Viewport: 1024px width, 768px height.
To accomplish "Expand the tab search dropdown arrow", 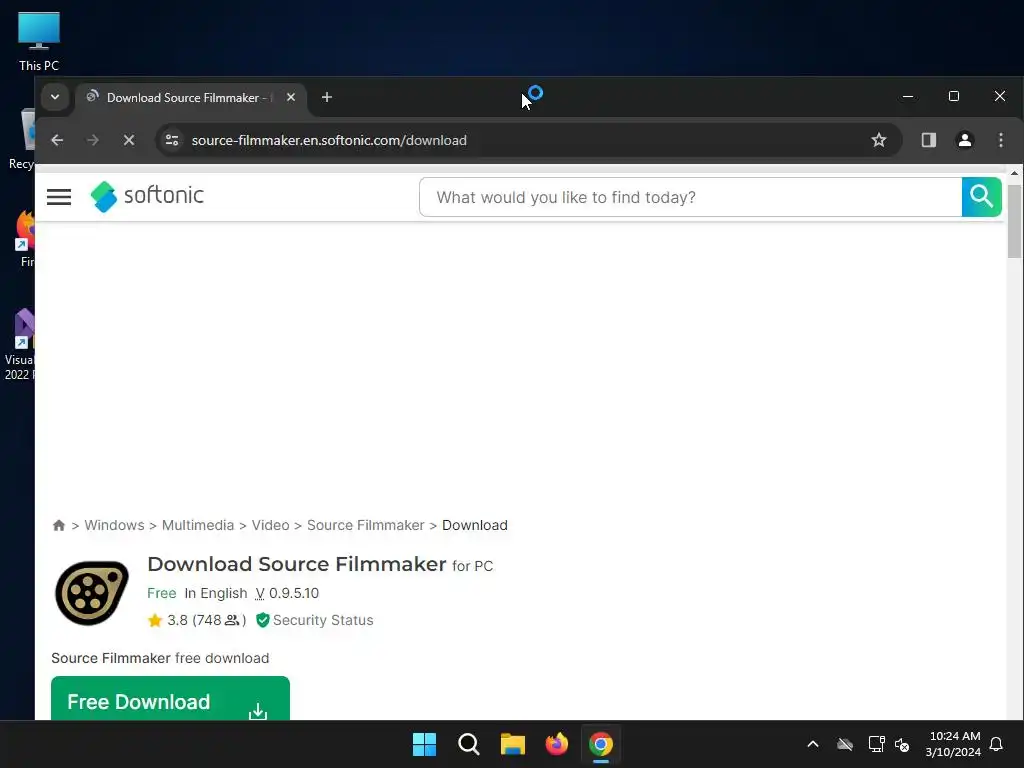I will pyautogui.click(x=55, y=97).
